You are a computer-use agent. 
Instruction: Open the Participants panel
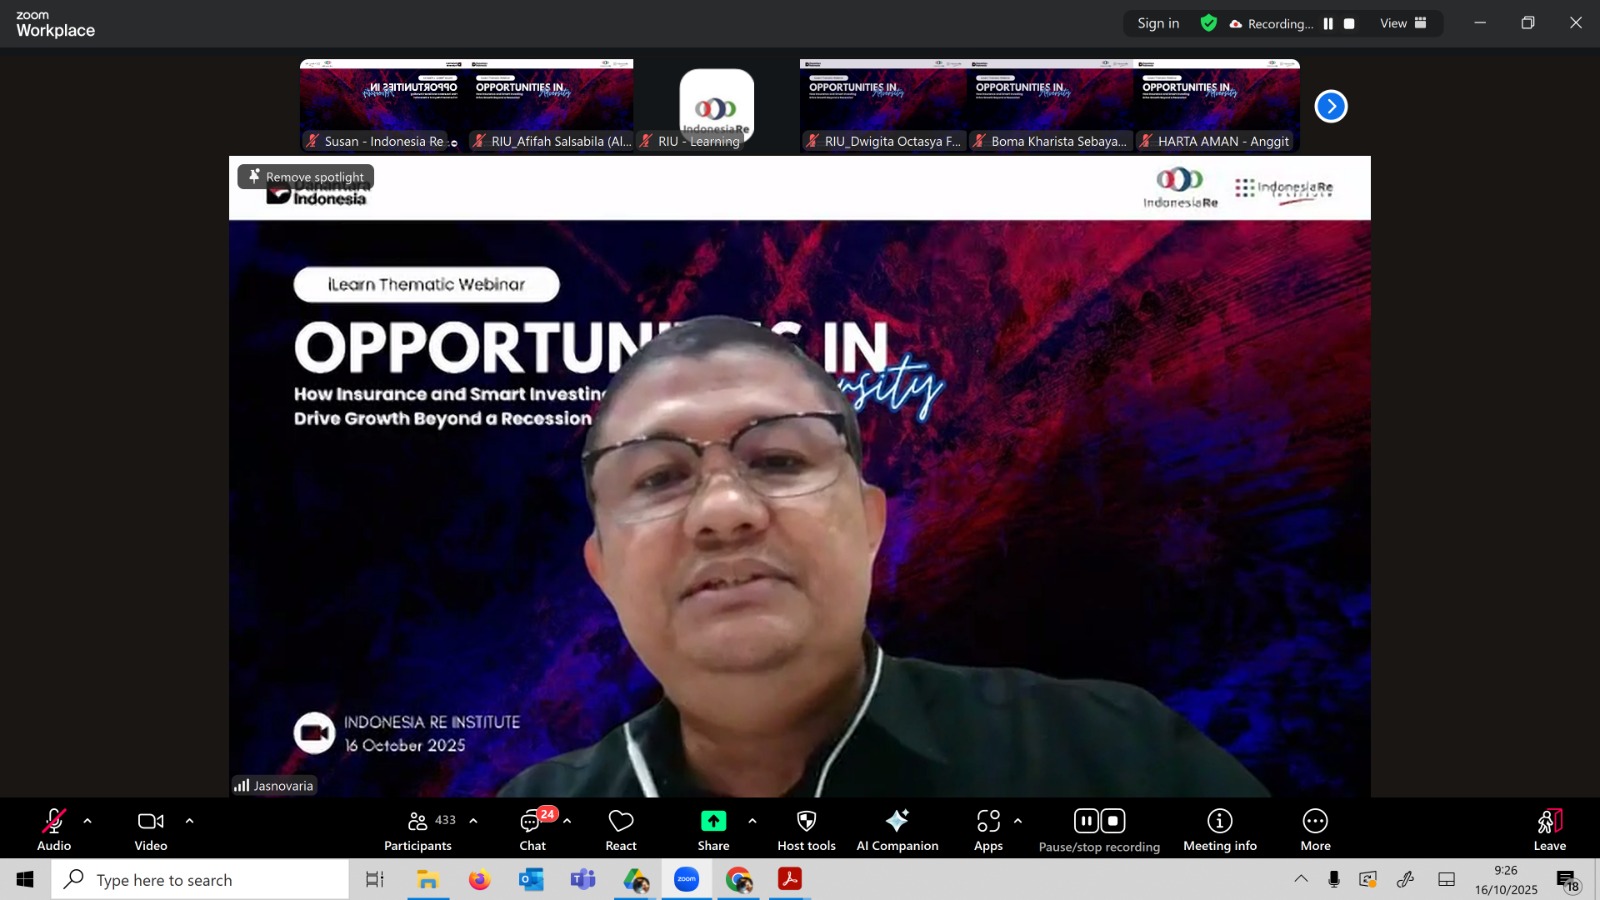(x=418, y=829)
